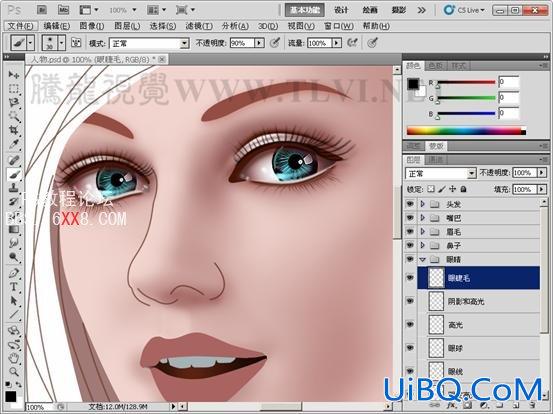The width and height of the screenshot is (553, 414).
Task: Enable airbrush mode next to flow
Action: pos(352,43)
